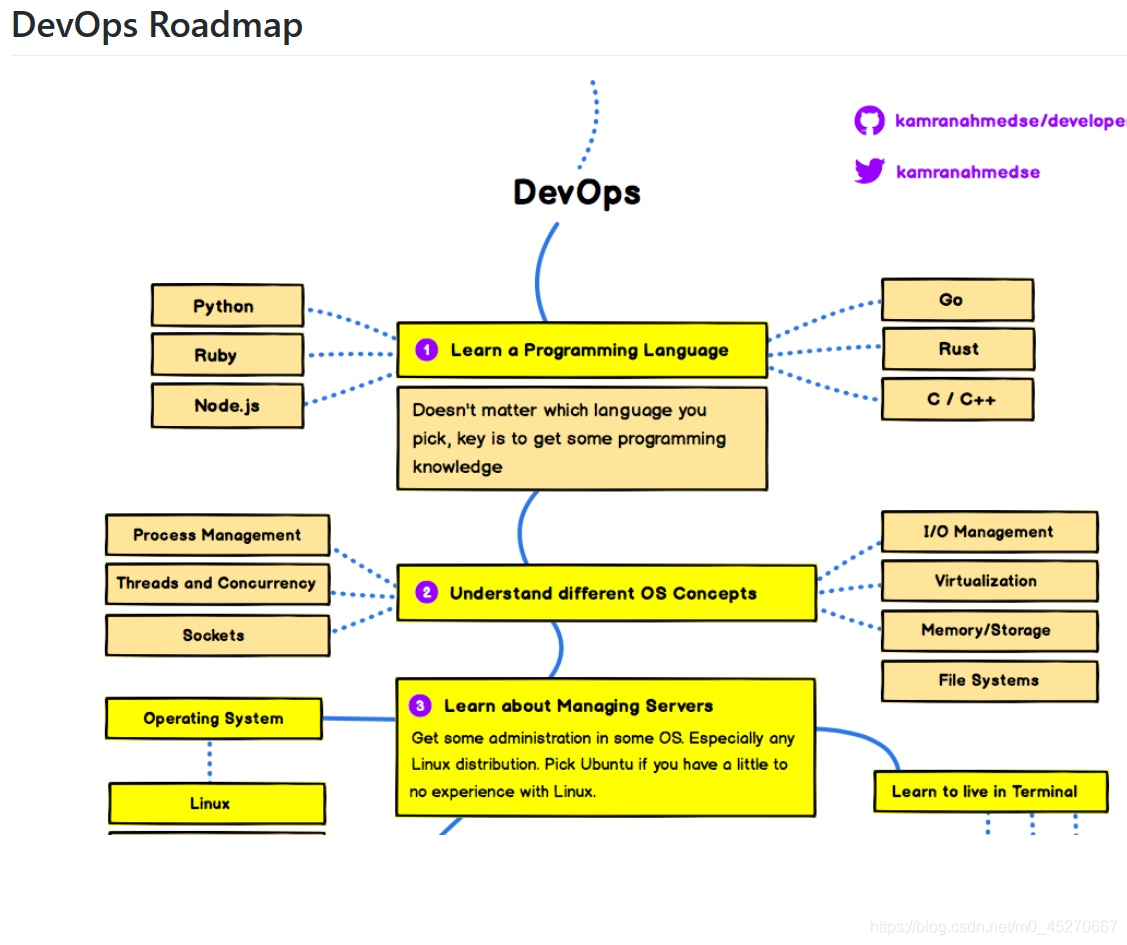Click Learn a Programming Language step

[582, 350]
